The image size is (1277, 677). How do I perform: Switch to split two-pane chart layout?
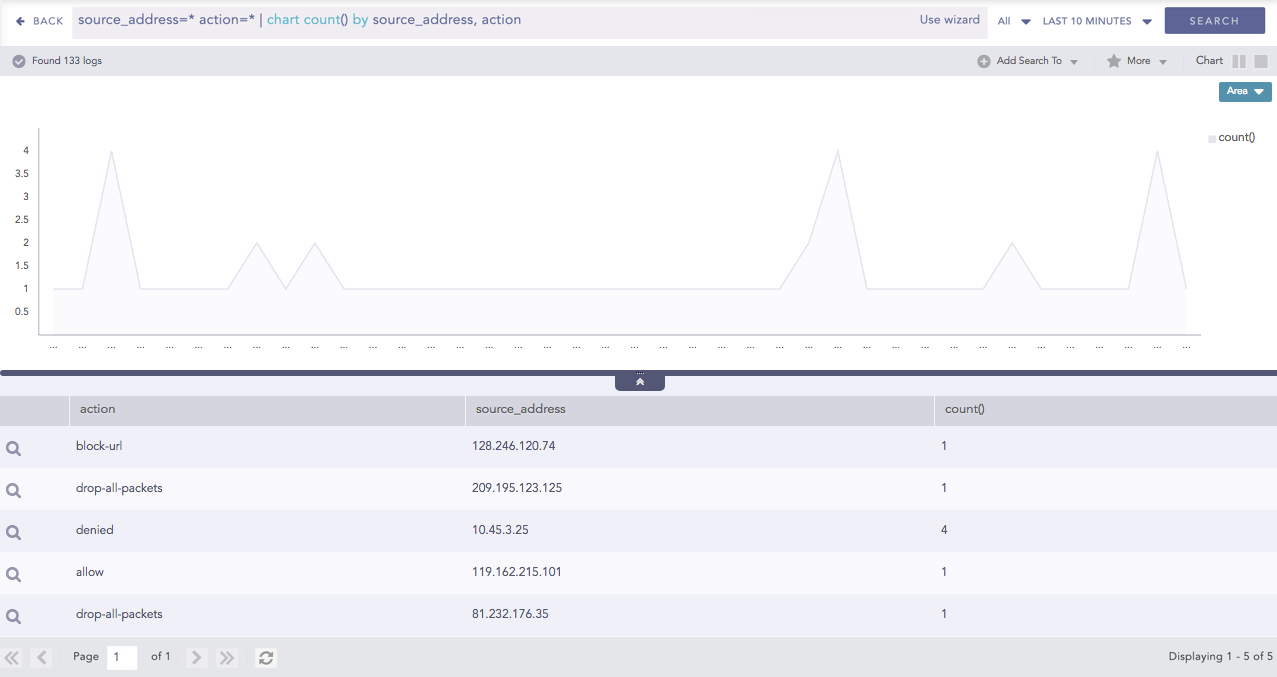coord(1239,61)
